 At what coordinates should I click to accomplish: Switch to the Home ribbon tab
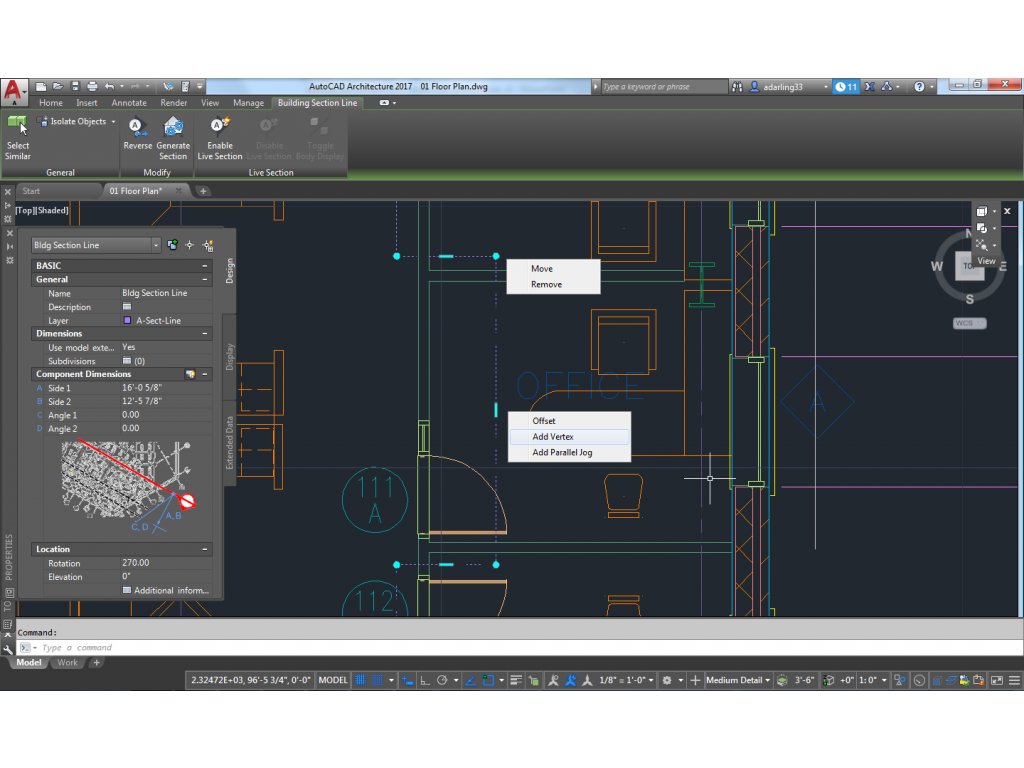point(51,103)
